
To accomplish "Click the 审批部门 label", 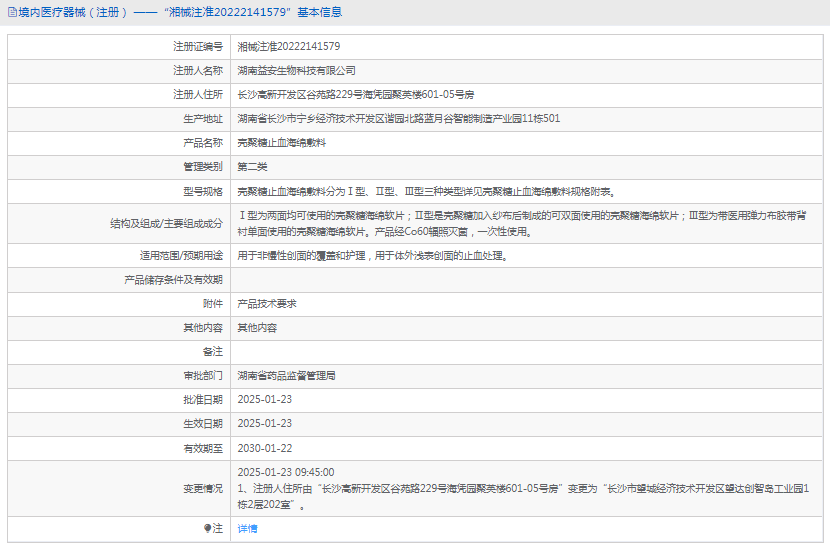I will pos(203,376).
